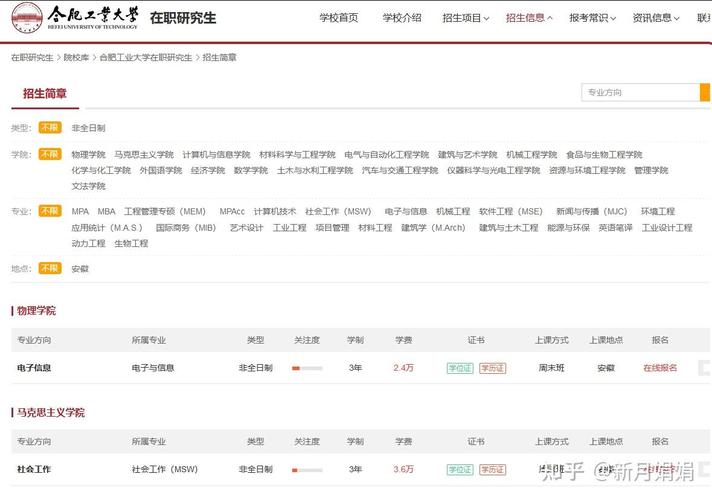Click 学位证 badge in 社会工作 row
Image resolution: width=712 pixels, height=500 pixels.
tap(460, 470)
